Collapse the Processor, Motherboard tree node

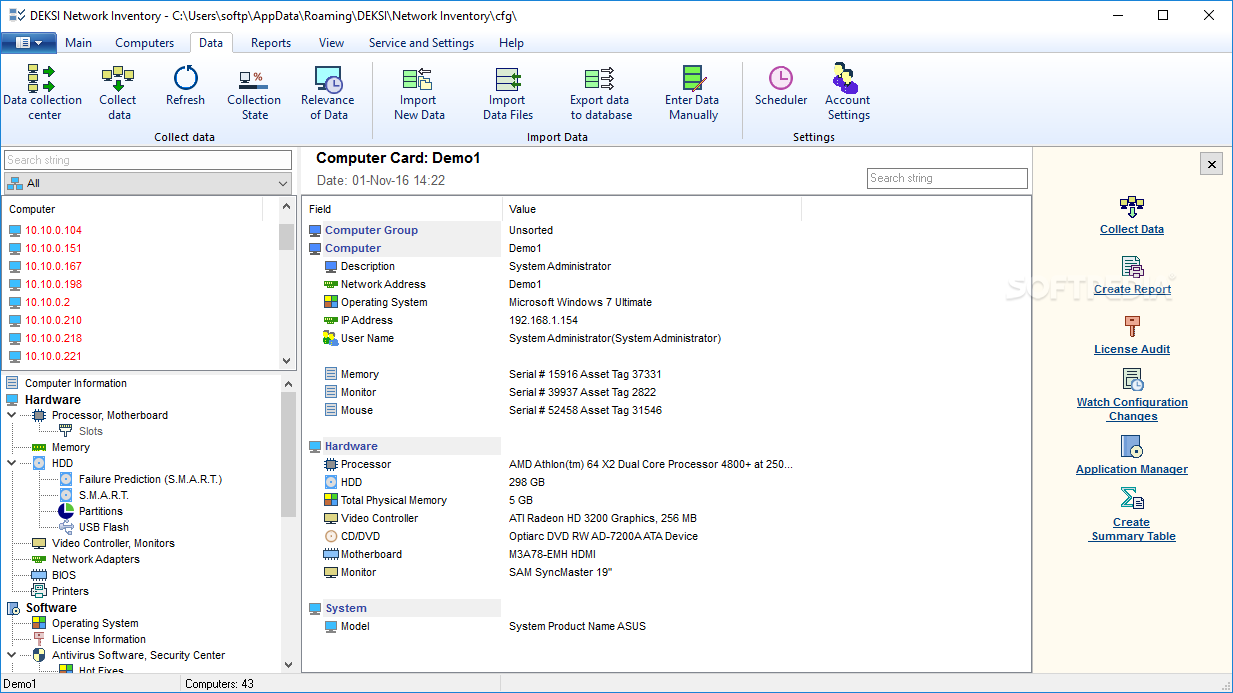(x=12, y=415)
